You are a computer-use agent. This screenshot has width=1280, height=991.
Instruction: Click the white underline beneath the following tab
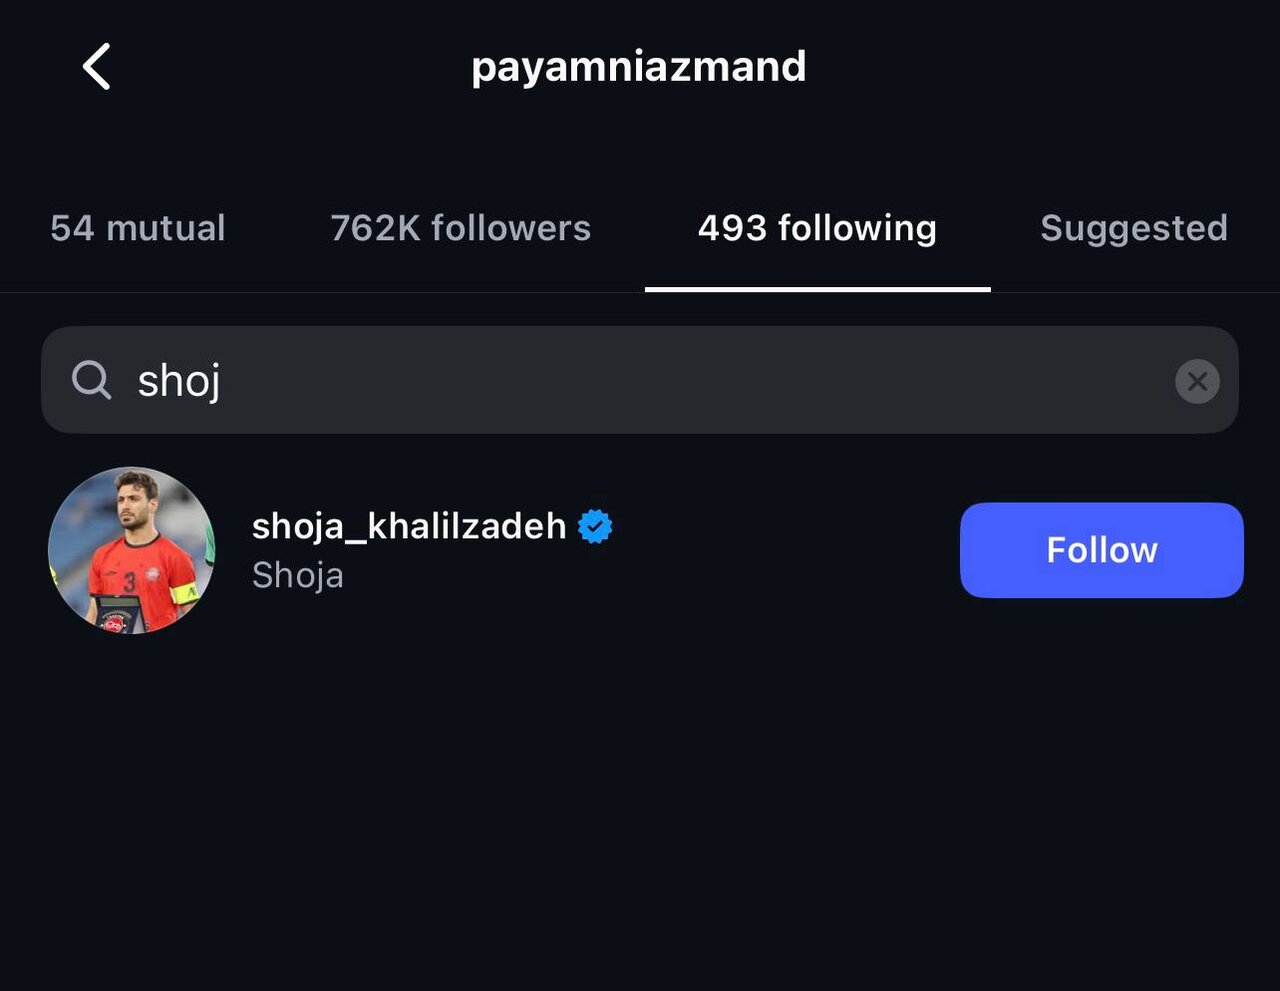[x=817, y=289]
